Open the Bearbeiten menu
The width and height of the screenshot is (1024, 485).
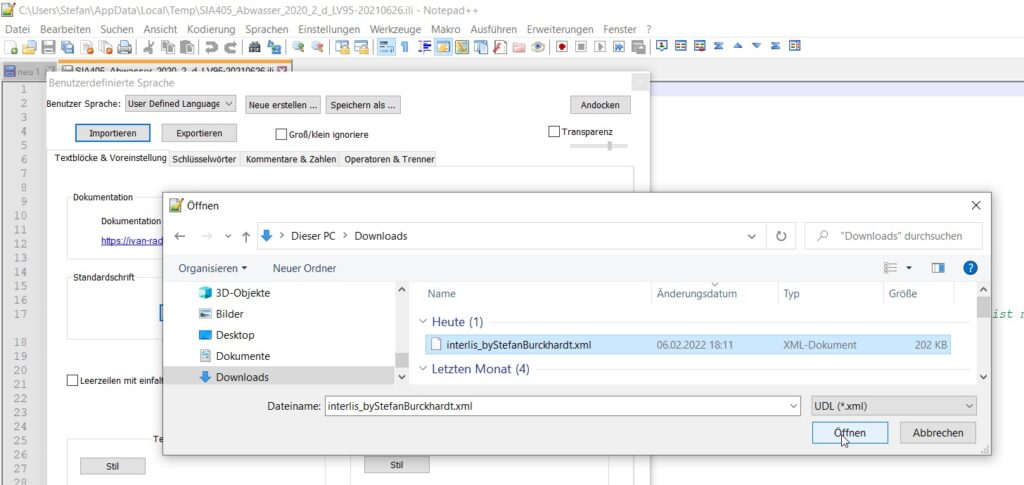(65, 29)
